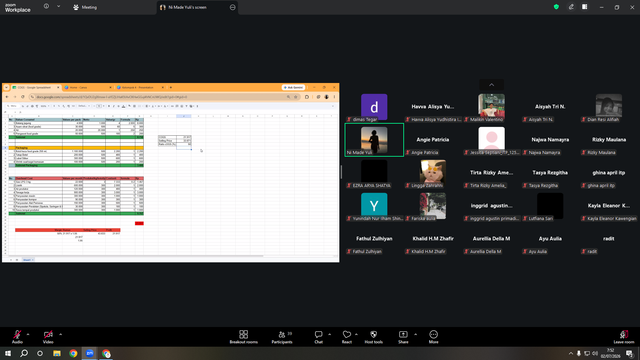Image resolution: width=640 pixels, height=360 pixels.
Task: Open Google Chrome from taskbar
Action: [73, 353]
